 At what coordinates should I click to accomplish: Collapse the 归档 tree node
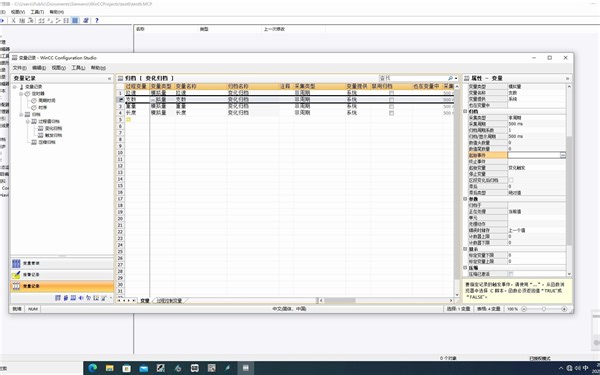click(21, 114)
